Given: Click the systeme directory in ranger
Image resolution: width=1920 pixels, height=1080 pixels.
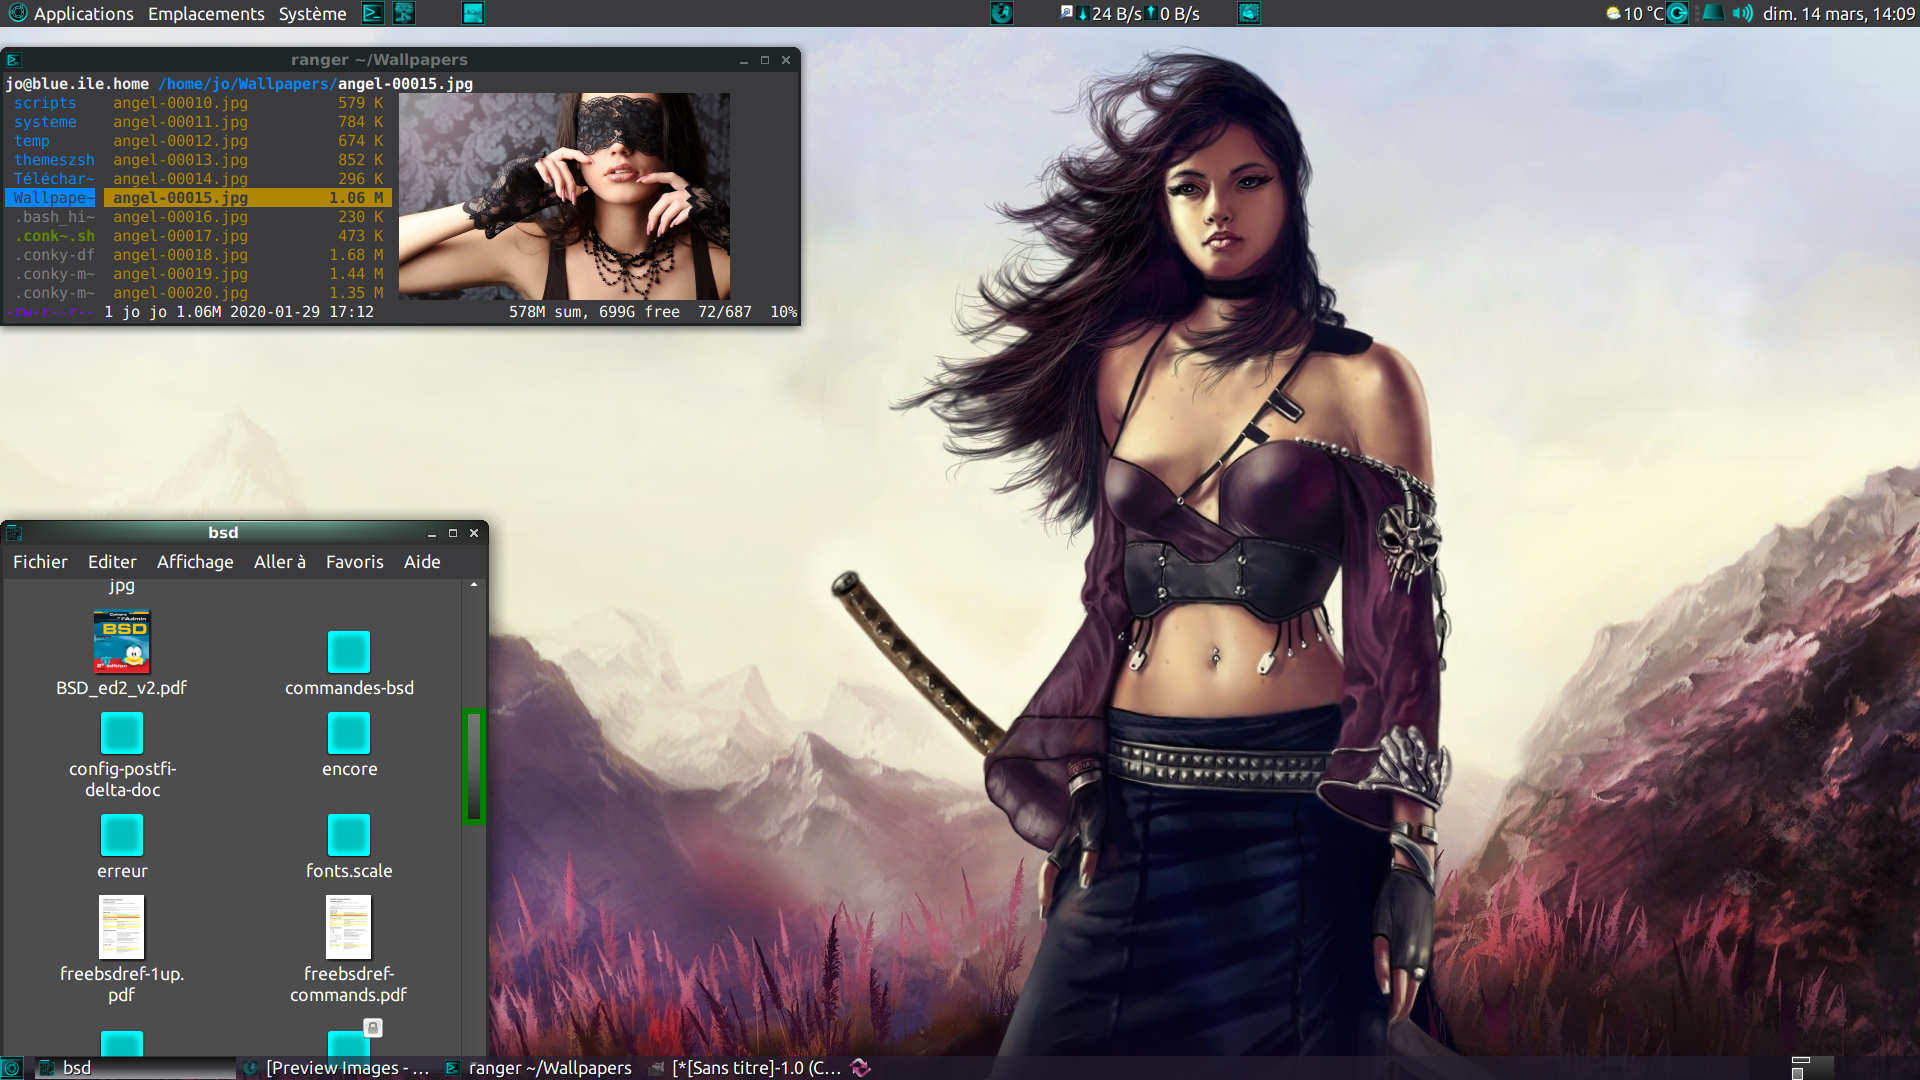Looking at the screenshot, I should point(45,122).
